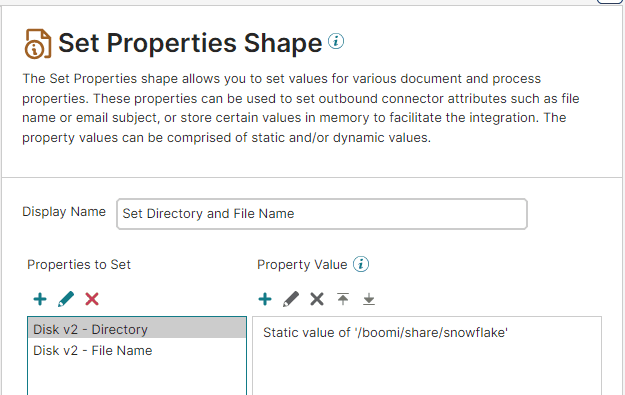
Task: Delete the selected property using the red X
Action: point(92,299)
